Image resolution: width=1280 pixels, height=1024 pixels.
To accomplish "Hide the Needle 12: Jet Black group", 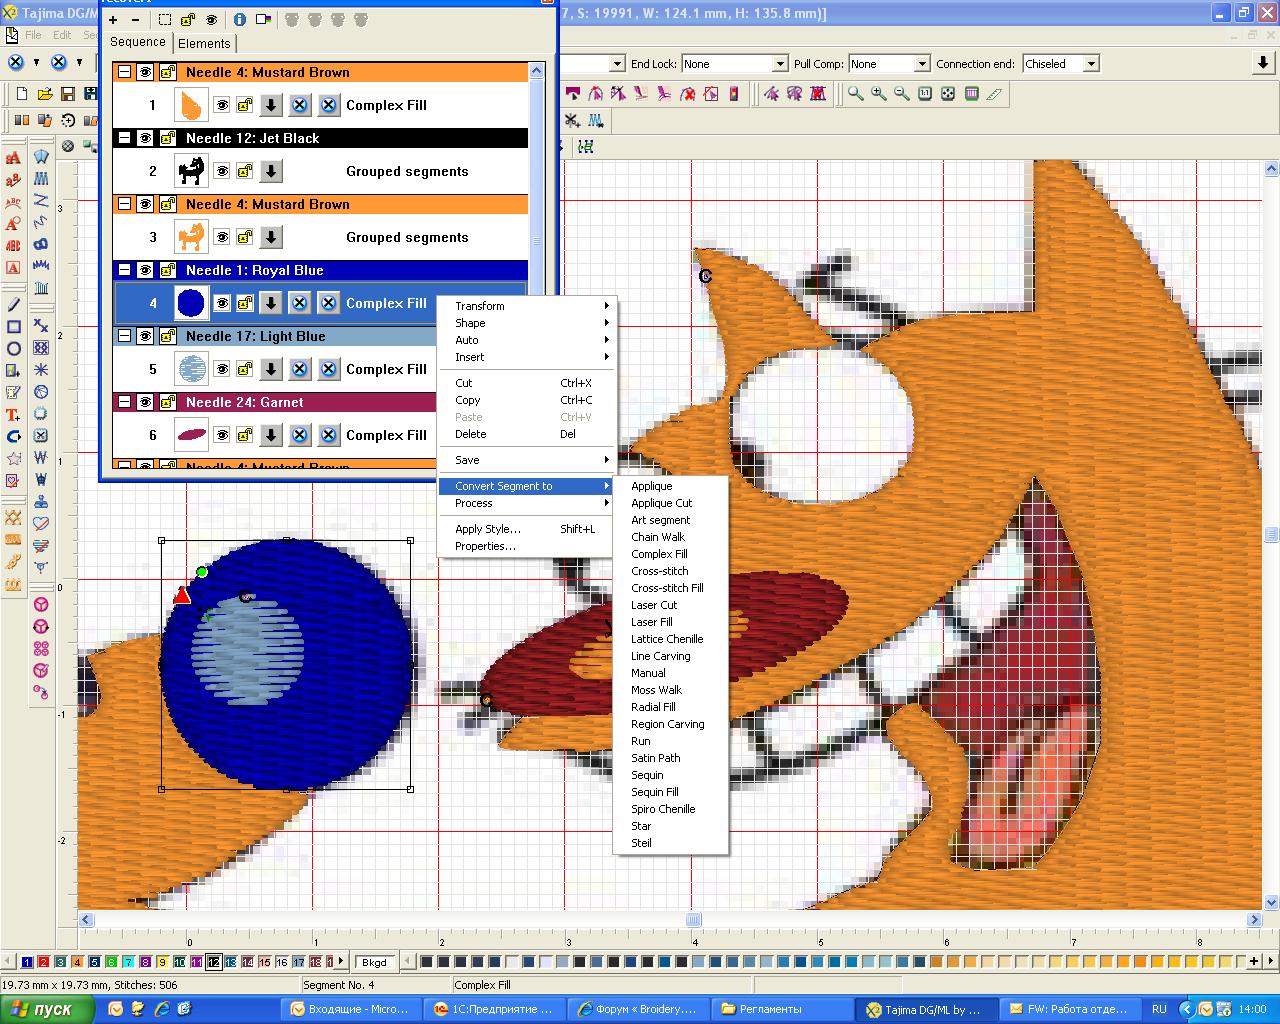I will pyautogui.click(x=146, y=138).
